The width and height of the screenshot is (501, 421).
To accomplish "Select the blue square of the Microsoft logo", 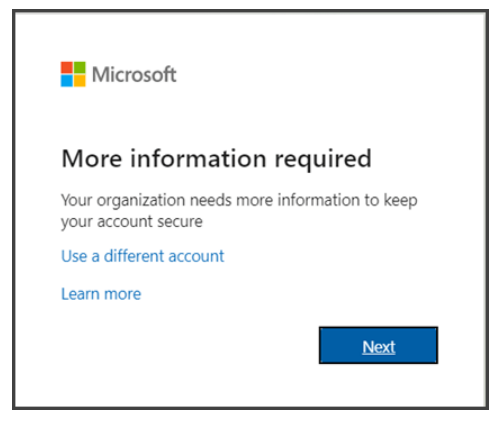I will pos(67,81).
